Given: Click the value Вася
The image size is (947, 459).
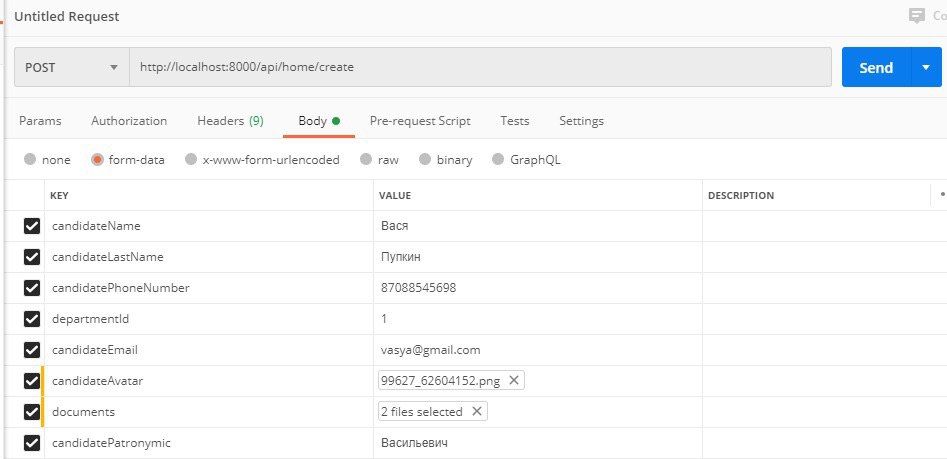Looking at the screenshot, I should [395, 226].
